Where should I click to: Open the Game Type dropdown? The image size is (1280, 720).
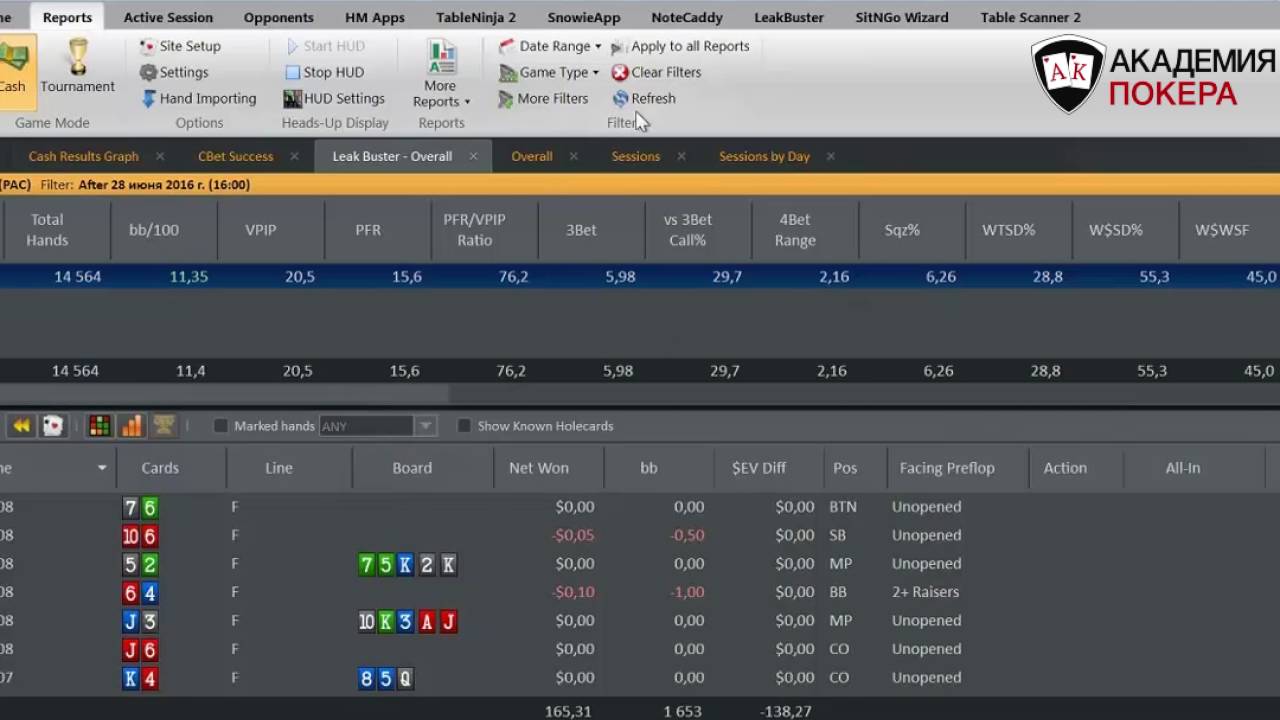click(549, 72)
